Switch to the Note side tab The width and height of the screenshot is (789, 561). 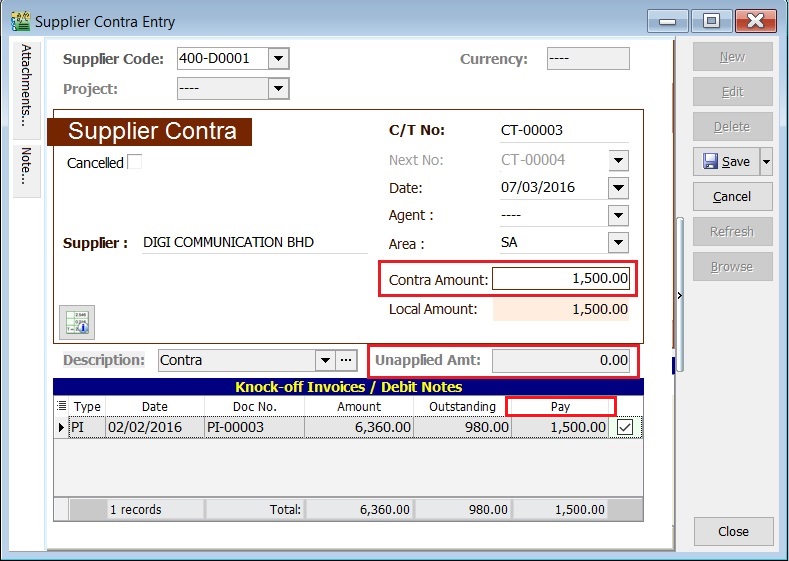point(26,167)
